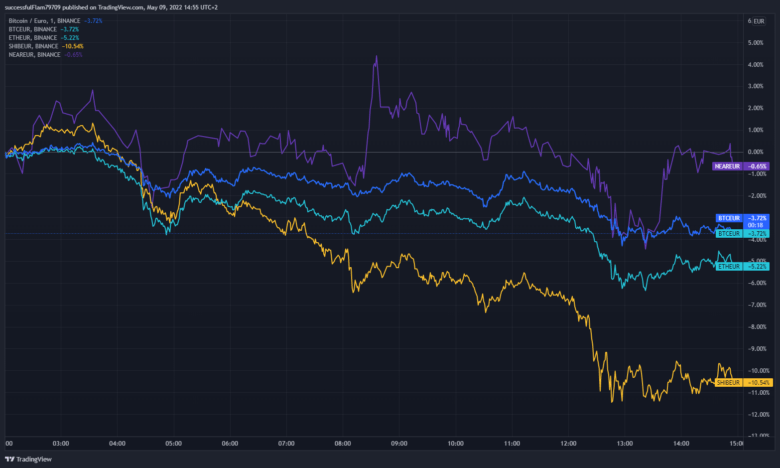Click the 14:00 time axis label
This screenshot has width=780, height=468.
click(681, 443)
